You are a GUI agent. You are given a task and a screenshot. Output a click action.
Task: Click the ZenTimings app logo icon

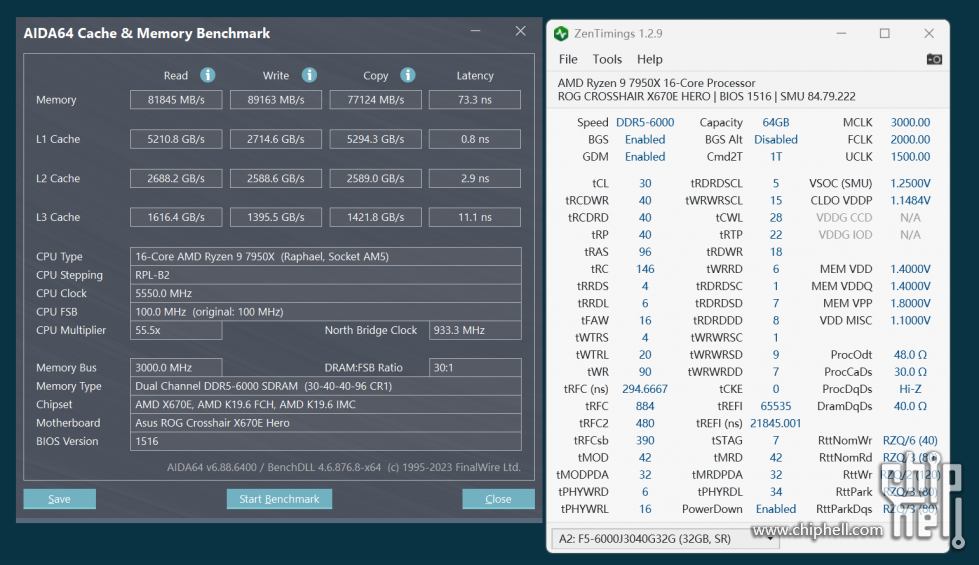coord(561,34)
